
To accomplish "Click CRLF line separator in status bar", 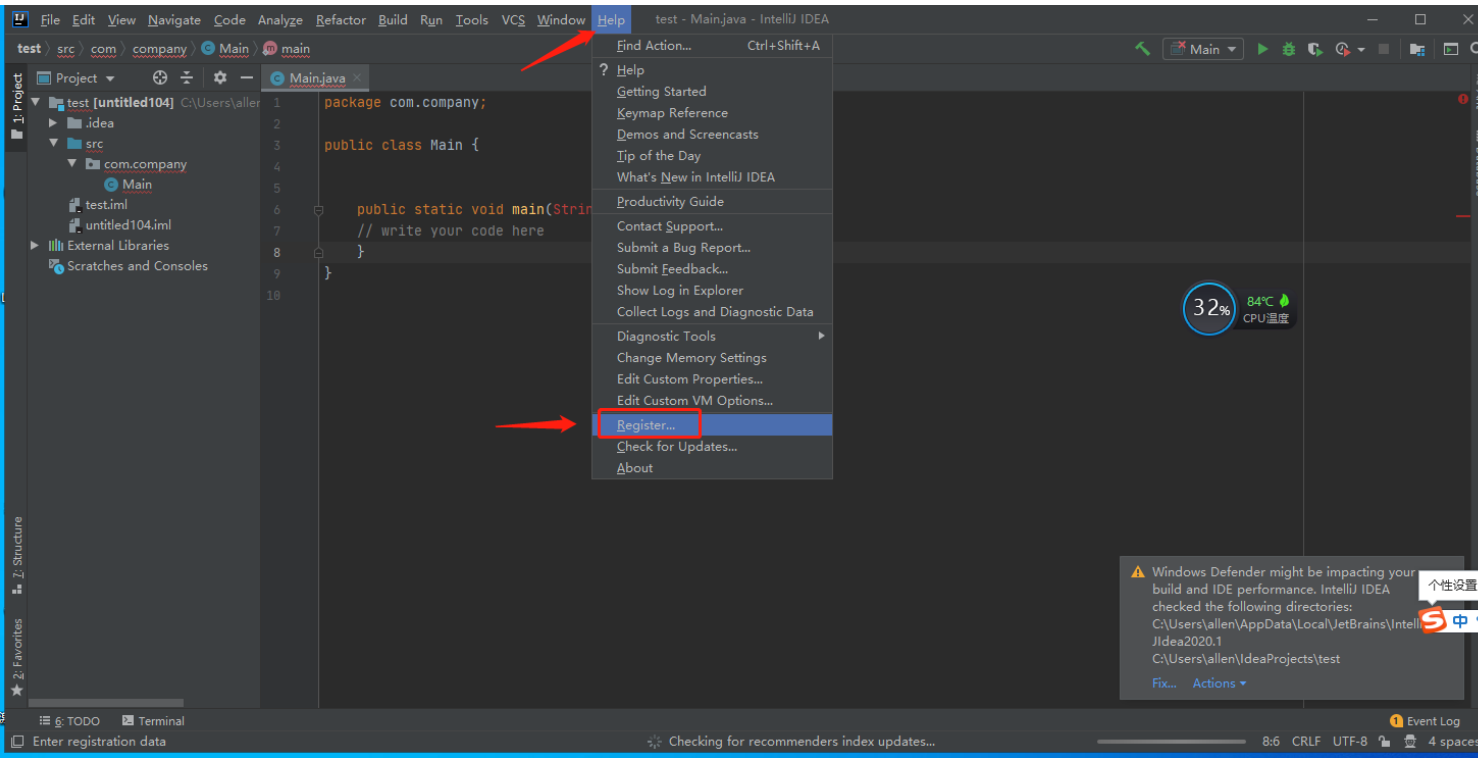I will click(x=1306, y=742).
